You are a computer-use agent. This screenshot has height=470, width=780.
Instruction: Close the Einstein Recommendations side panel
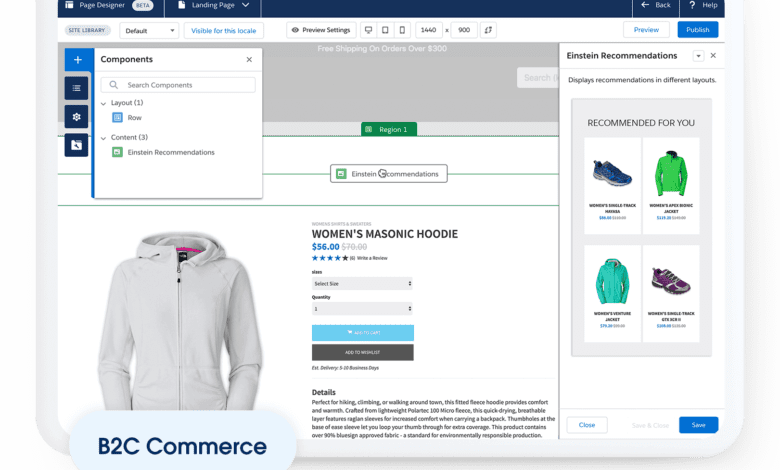[x=713, y=56]
